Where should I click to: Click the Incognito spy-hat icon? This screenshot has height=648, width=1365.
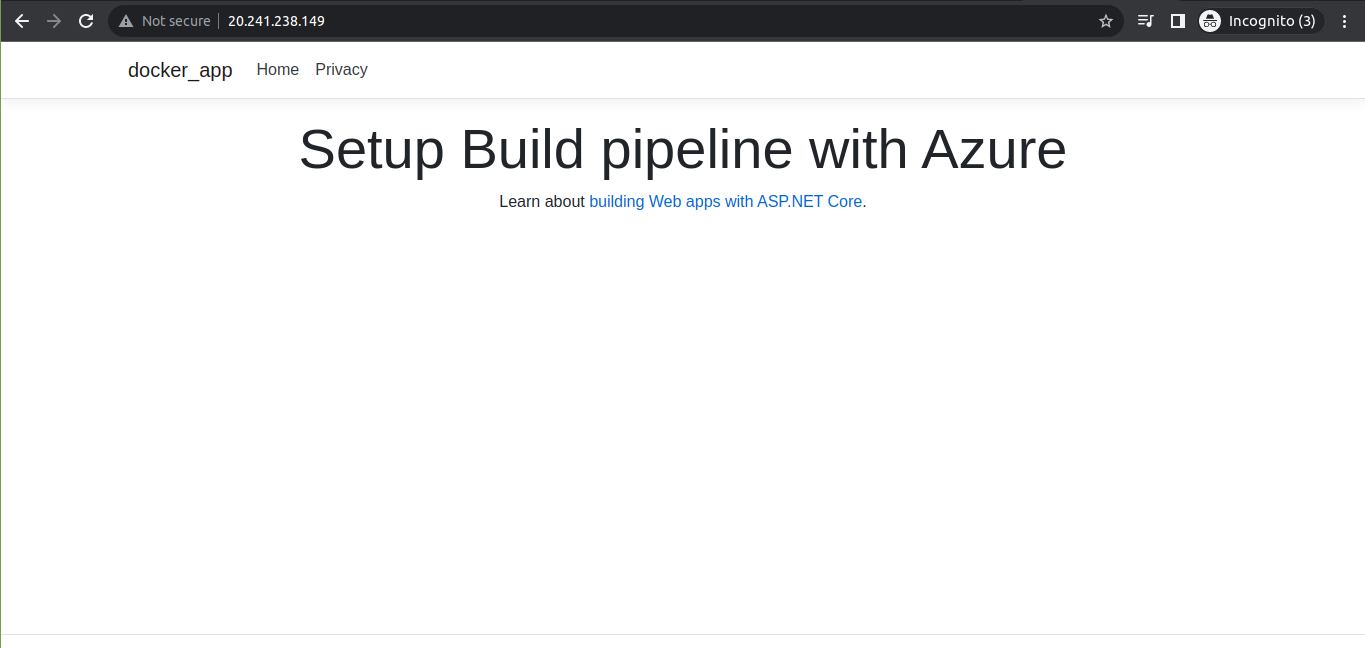pos(1210,21)
